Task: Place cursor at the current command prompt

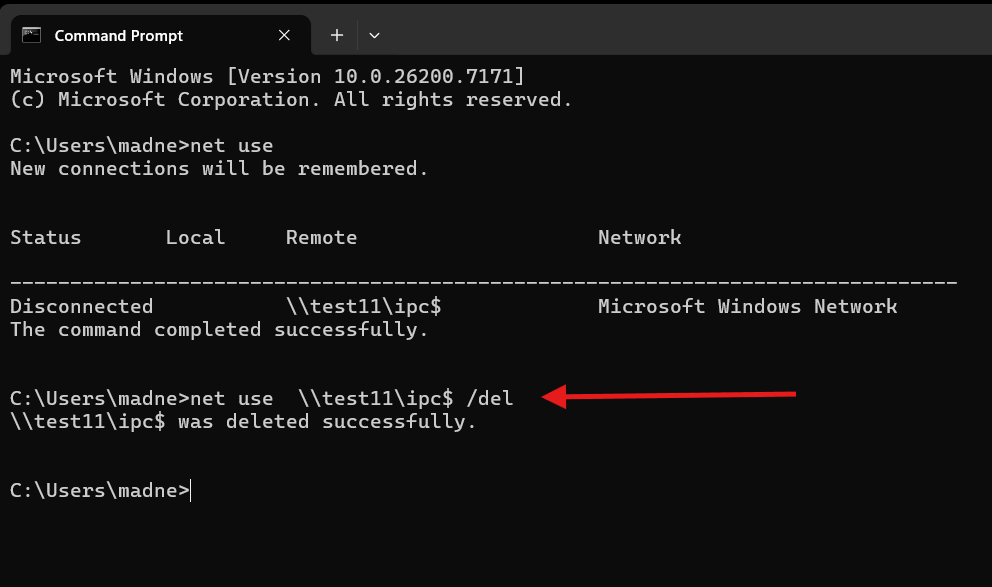Action: tap(190, 491)
